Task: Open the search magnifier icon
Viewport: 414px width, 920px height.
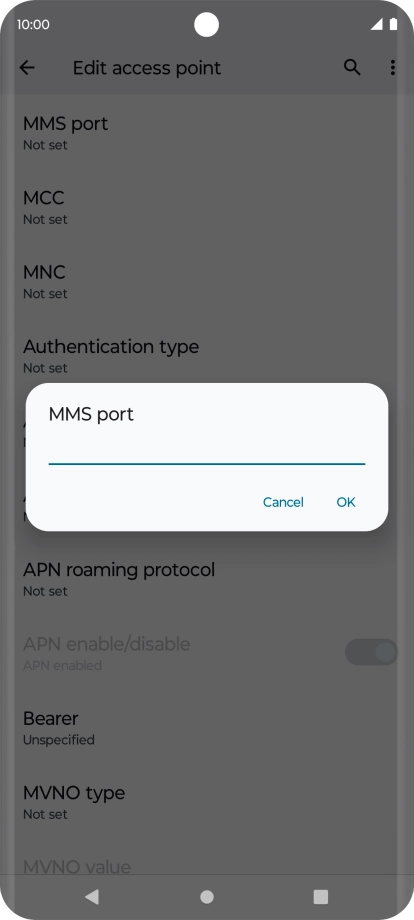Action: pos(352,67)
